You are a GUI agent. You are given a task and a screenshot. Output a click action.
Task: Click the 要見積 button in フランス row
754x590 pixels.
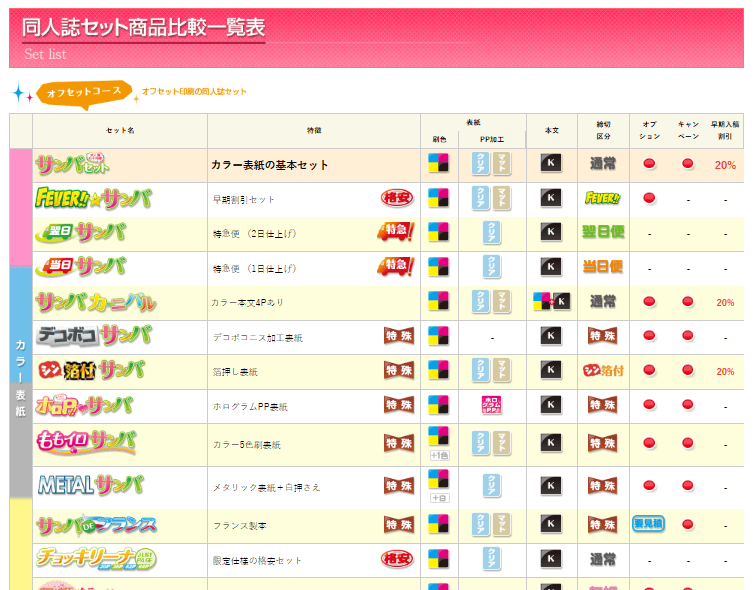(648, 524)
